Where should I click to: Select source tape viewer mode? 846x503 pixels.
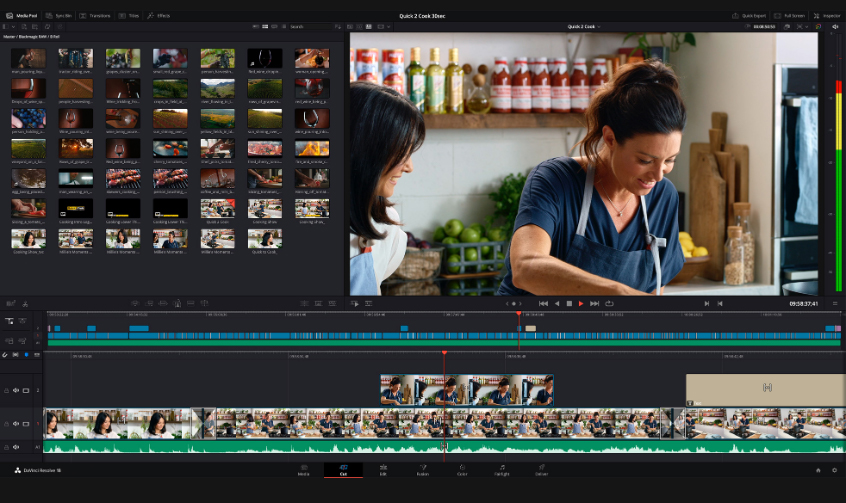pos(359,26)
